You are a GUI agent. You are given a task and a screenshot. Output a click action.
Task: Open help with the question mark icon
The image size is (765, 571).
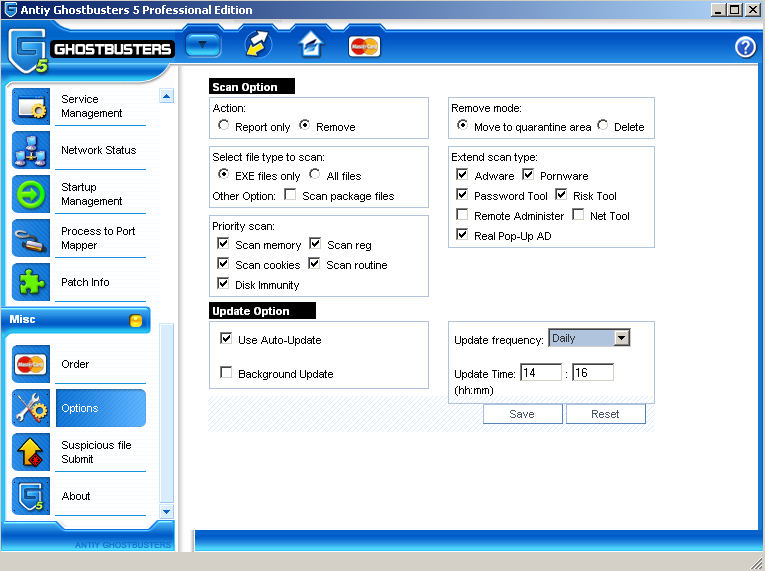pyautogui.click(x=745, y=47)
